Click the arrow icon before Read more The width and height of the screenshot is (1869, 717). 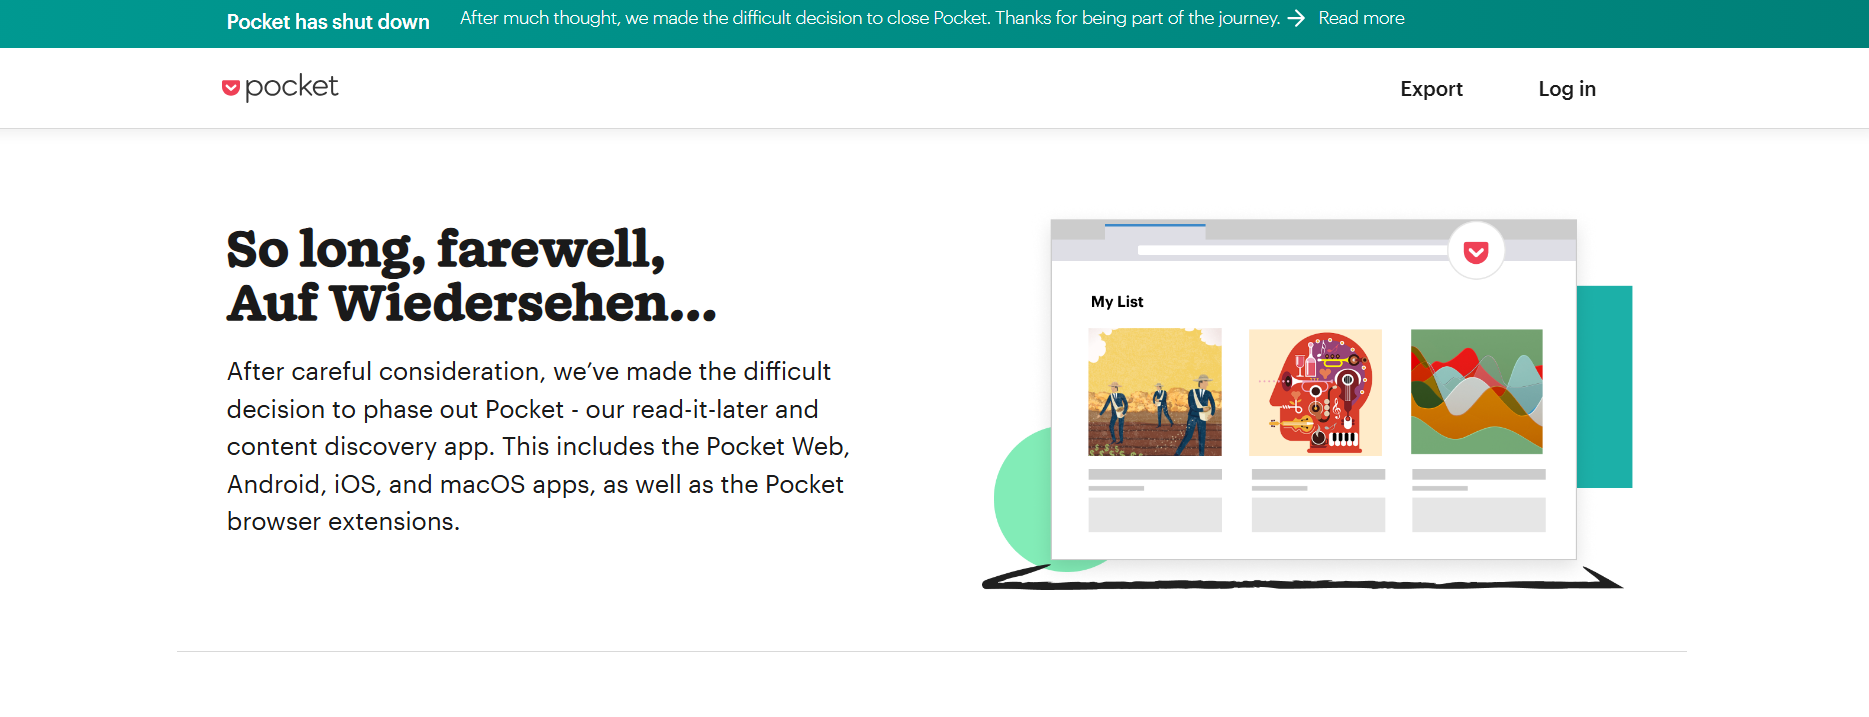[x=1296, y=18]
